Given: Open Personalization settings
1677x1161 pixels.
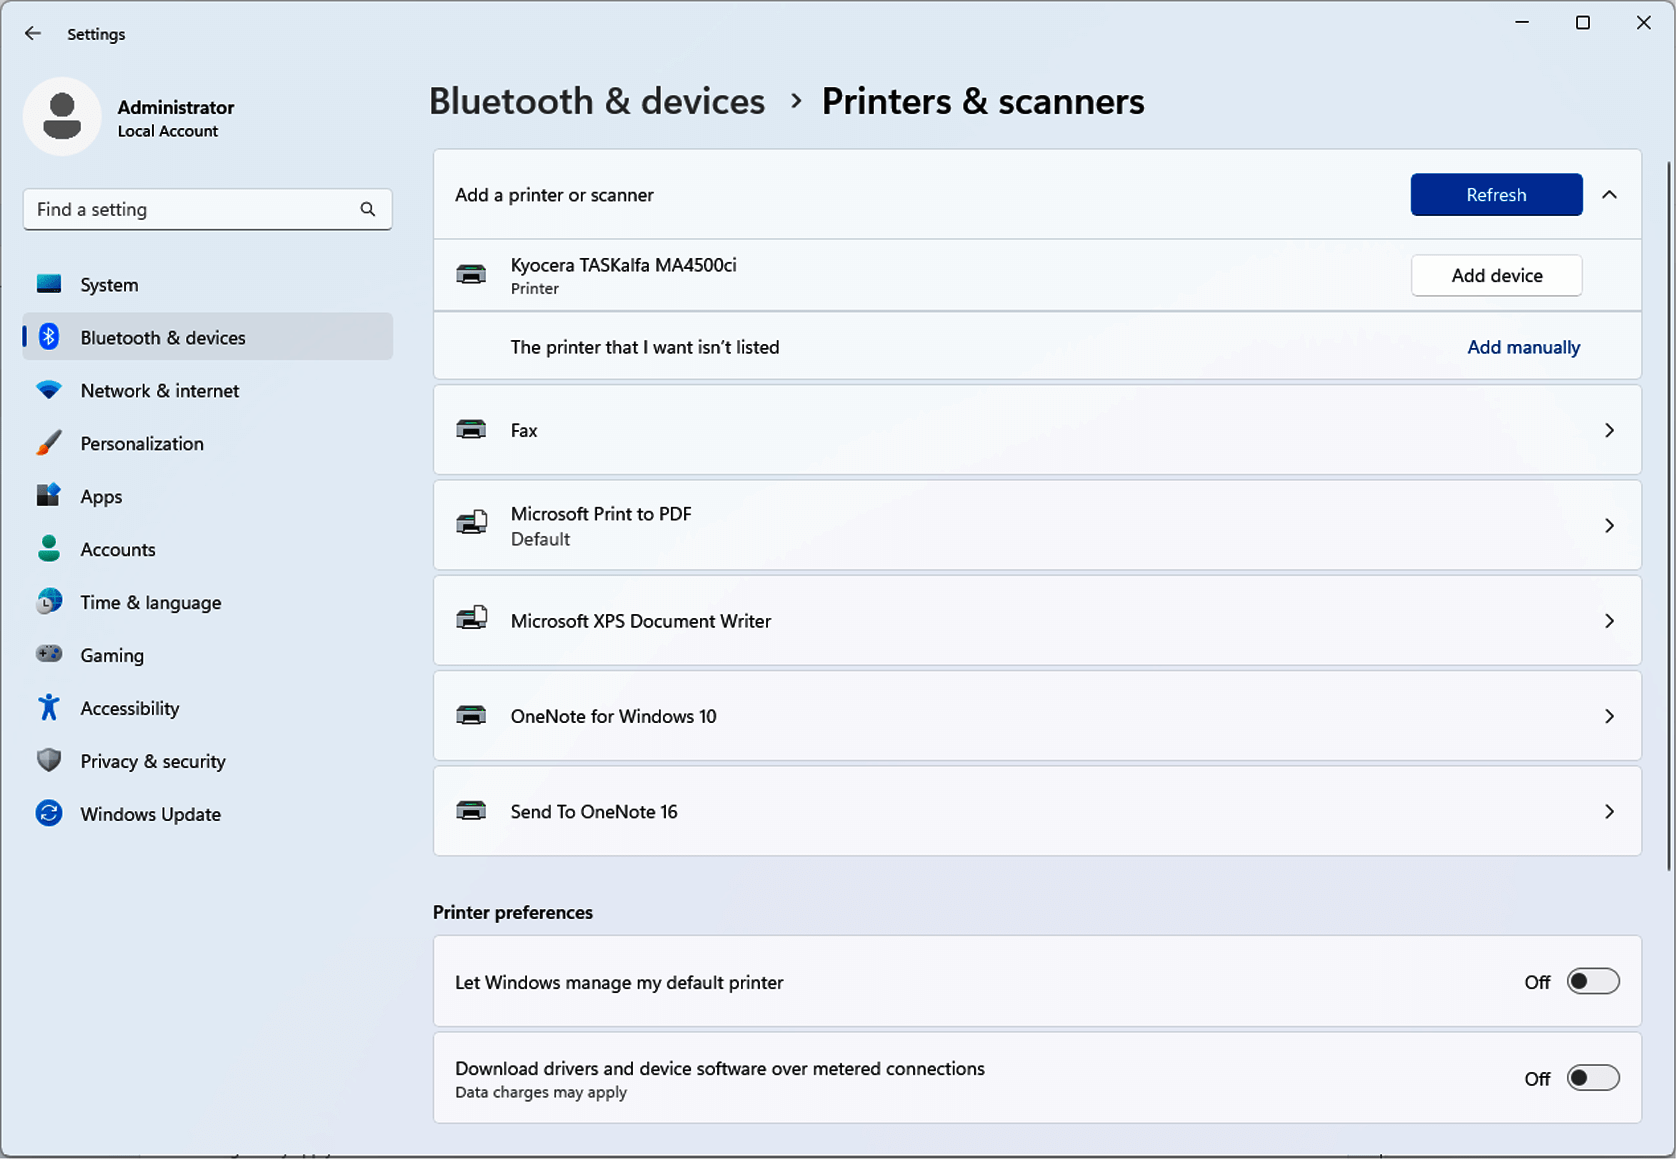Looking at the screenshot, I should tap(208, 444).
